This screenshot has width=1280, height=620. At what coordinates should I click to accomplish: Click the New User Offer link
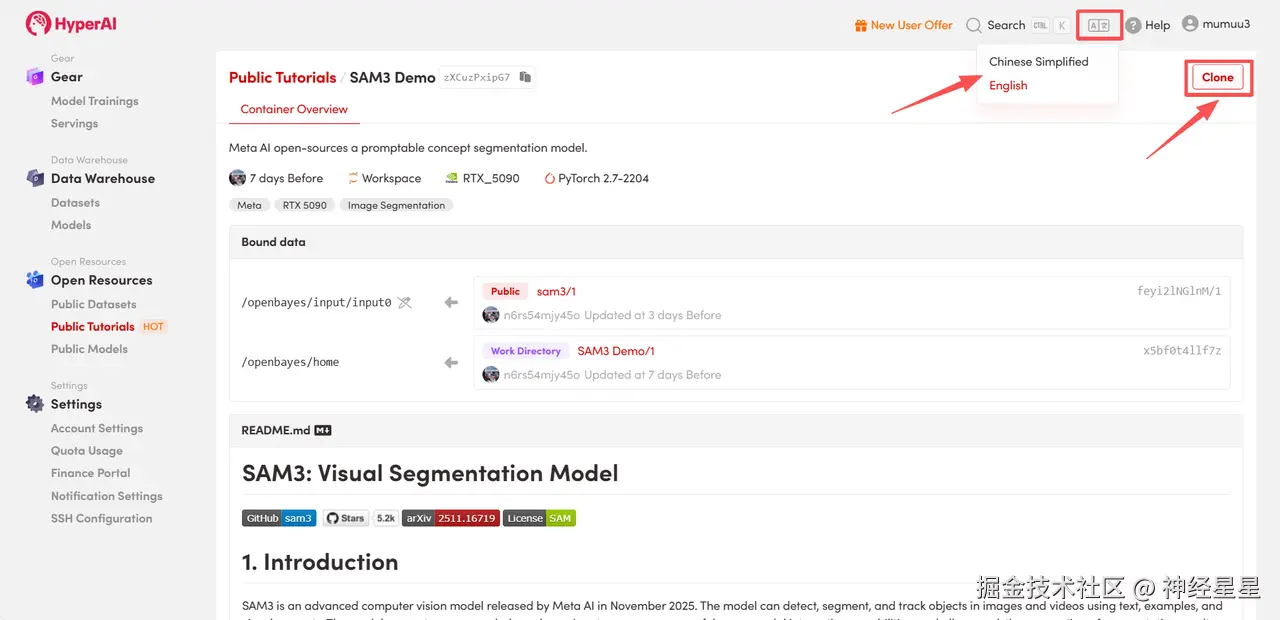coord(911,25)
